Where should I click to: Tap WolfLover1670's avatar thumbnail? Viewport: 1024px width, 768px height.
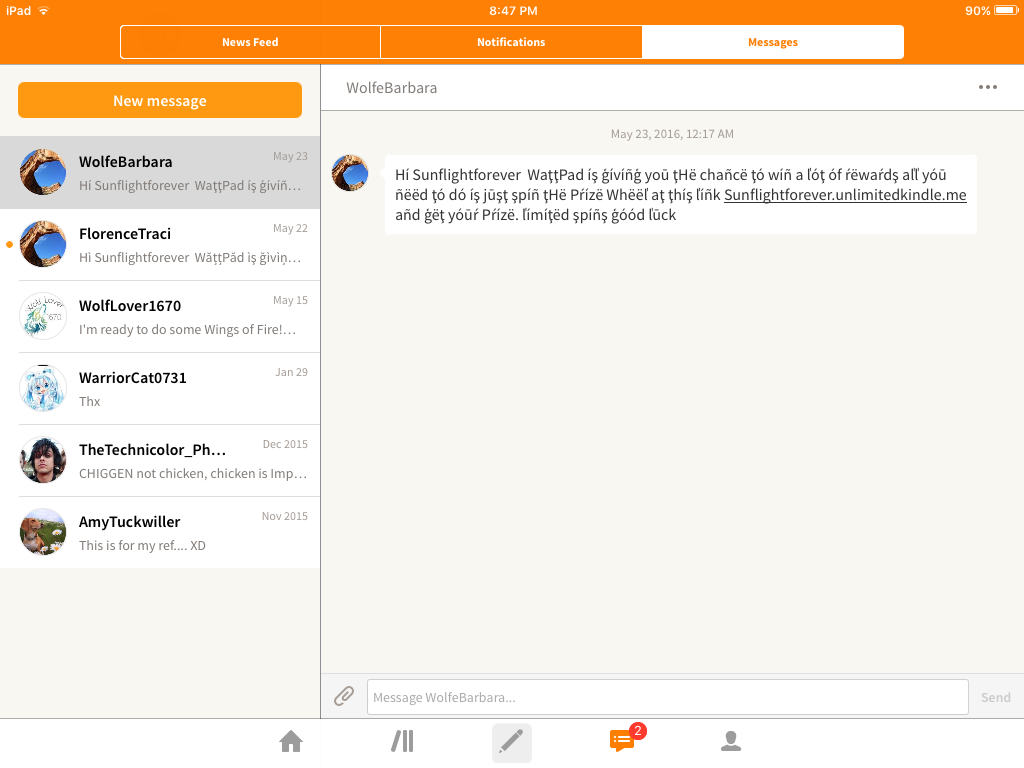tap(43, 316)
